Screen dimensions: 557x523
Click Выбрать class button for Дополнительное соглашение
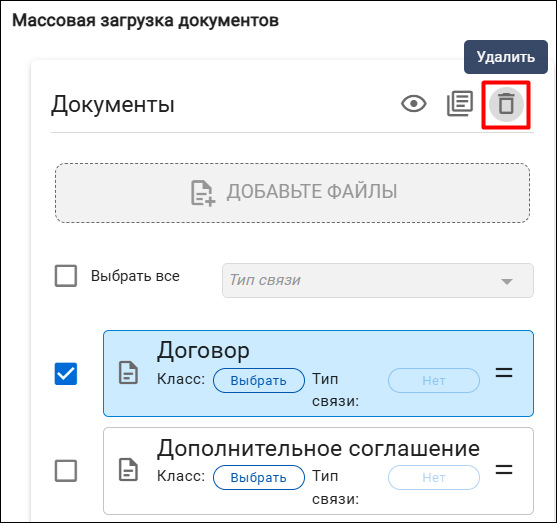tap(259, 478)
